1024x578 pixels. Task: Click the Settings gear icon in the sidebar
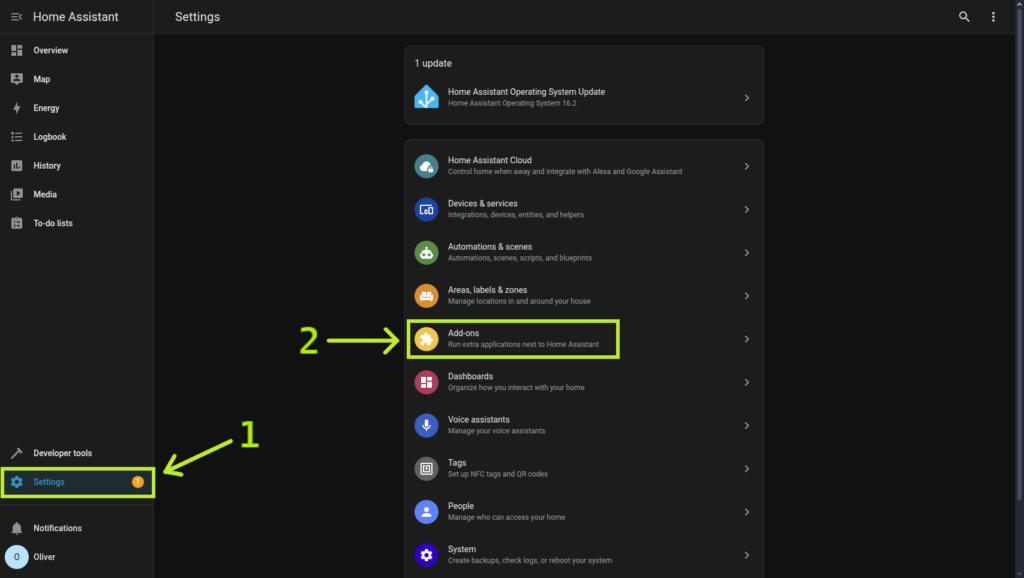pyautogui.click(x=16, y=482)
